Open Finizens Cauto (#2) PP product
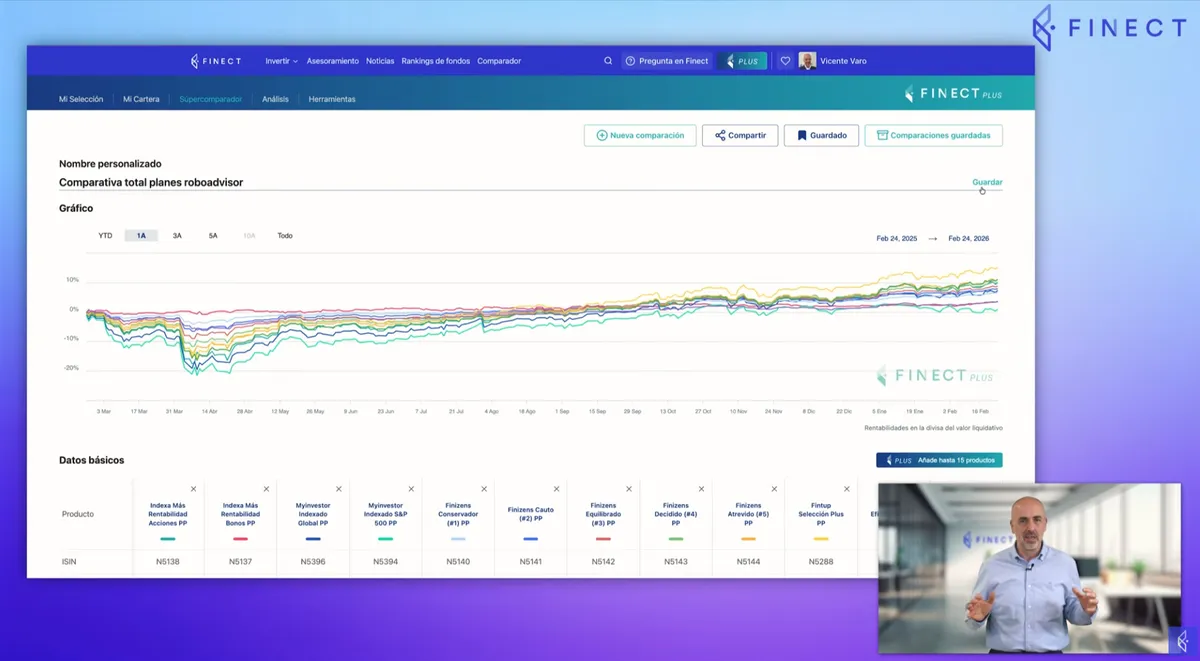The height and width of the screenshot is (661, 1200). pyautogui.click(x=530, y=514)
